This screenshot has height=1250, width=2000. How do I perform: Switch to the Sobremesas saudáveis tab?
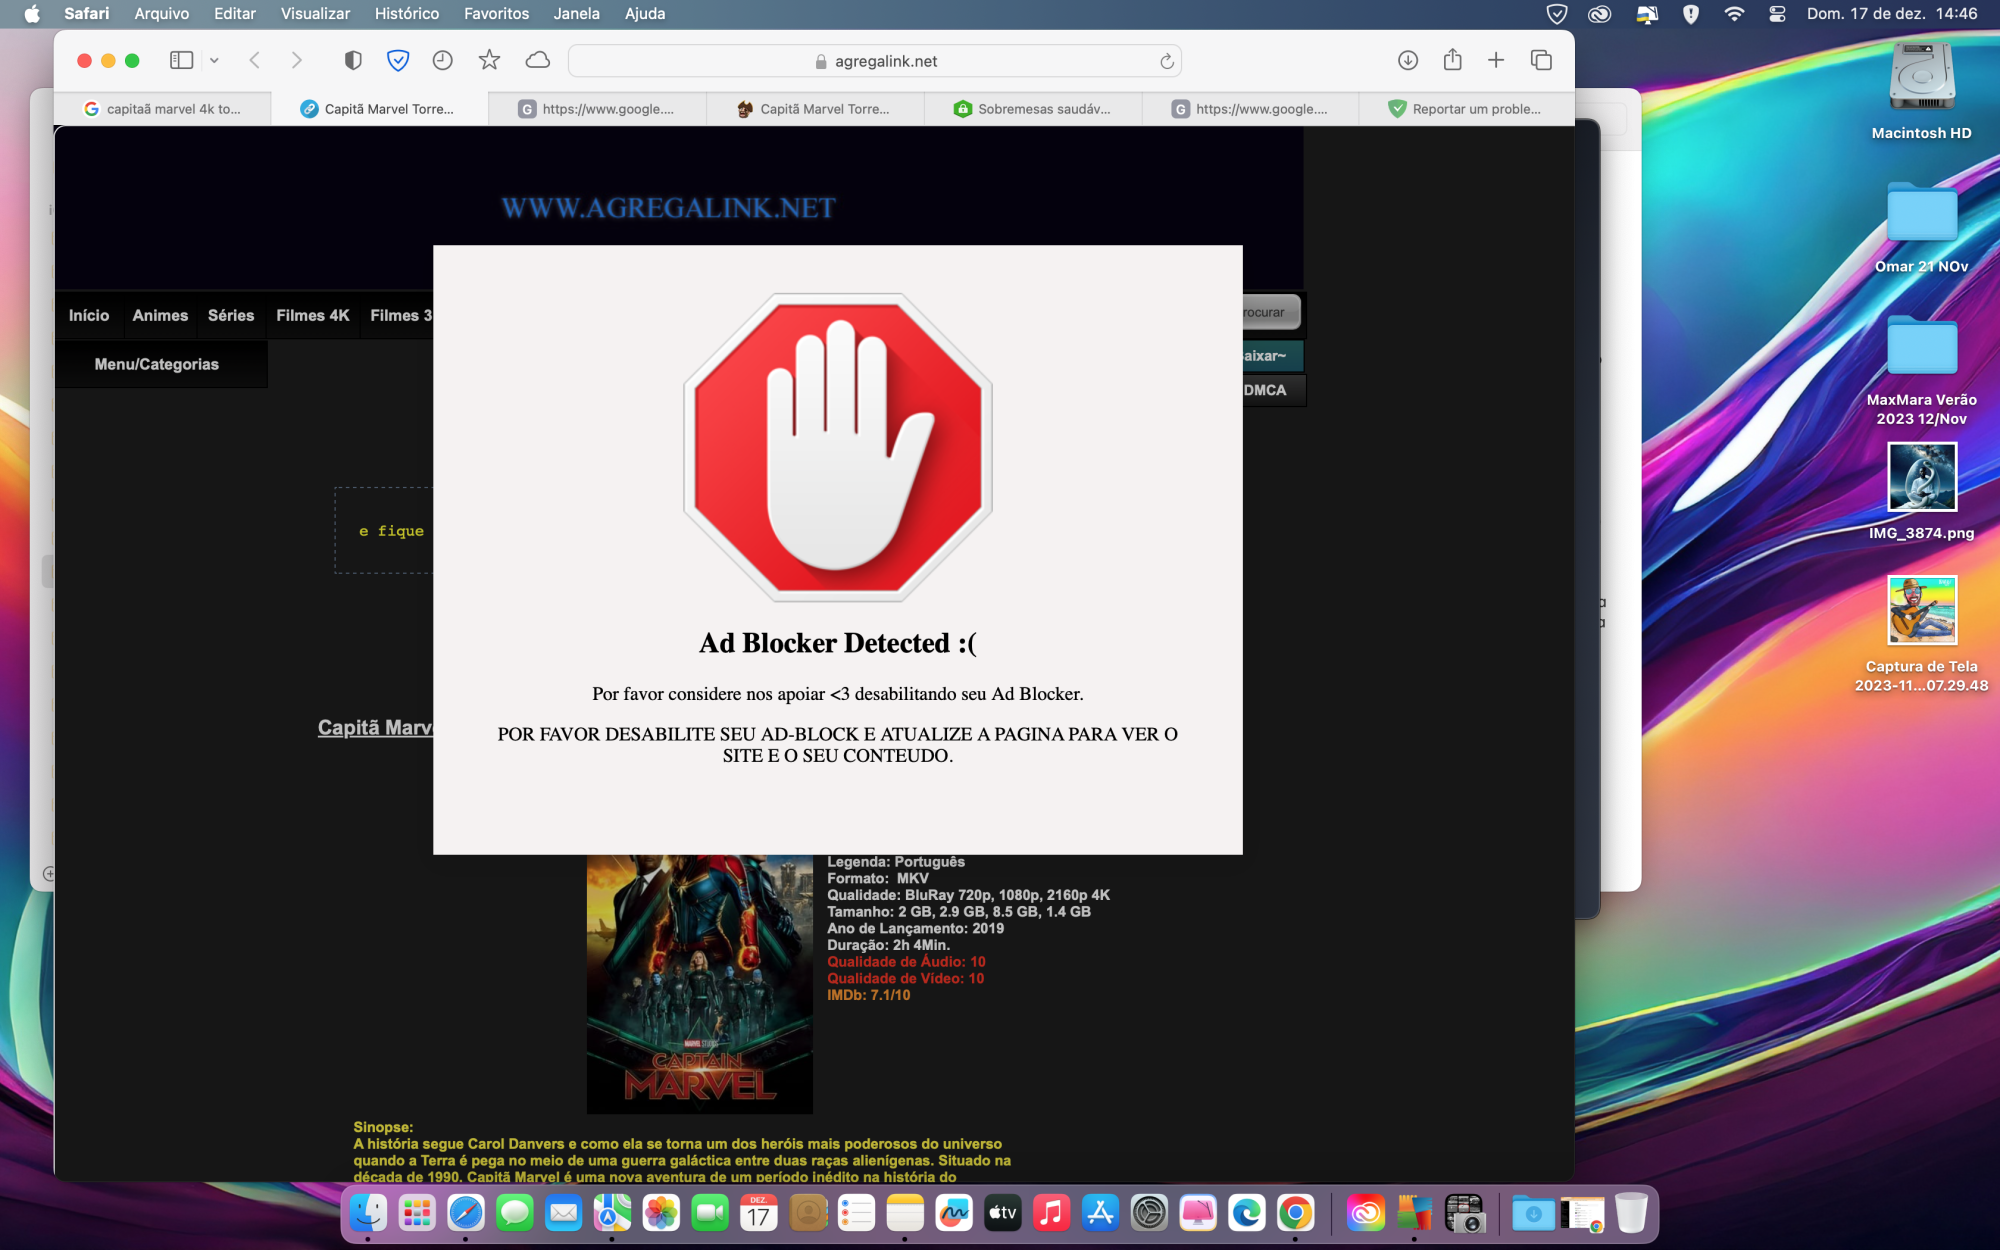[x=1034, y=109]
